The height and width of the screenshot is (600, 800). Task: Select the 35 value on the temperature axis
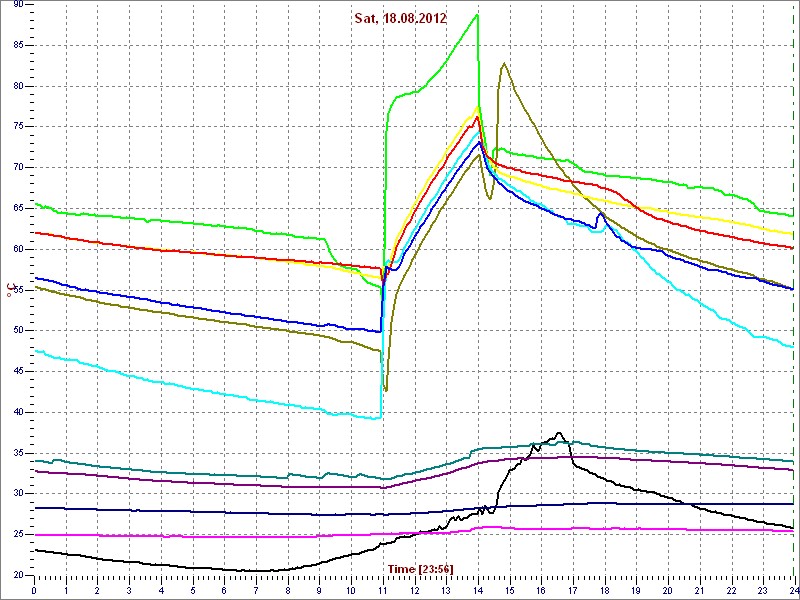18,453
